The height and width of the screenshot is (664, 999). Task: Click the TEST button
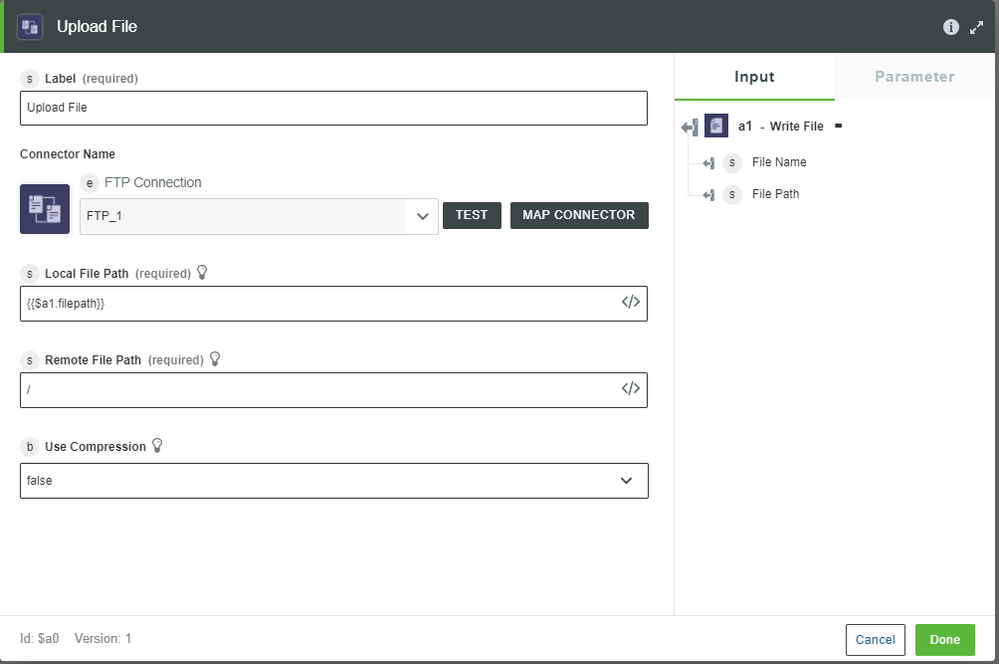click(x=471, y=215)
